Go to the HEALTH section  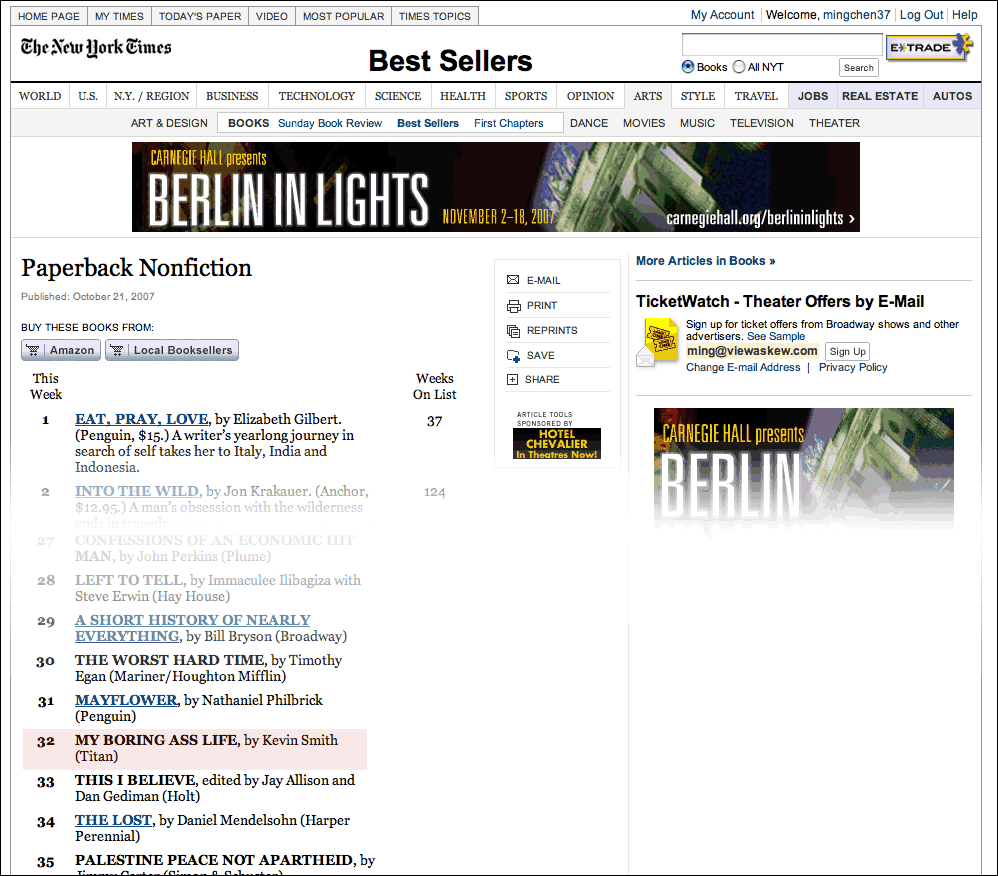tap(463, 96)
